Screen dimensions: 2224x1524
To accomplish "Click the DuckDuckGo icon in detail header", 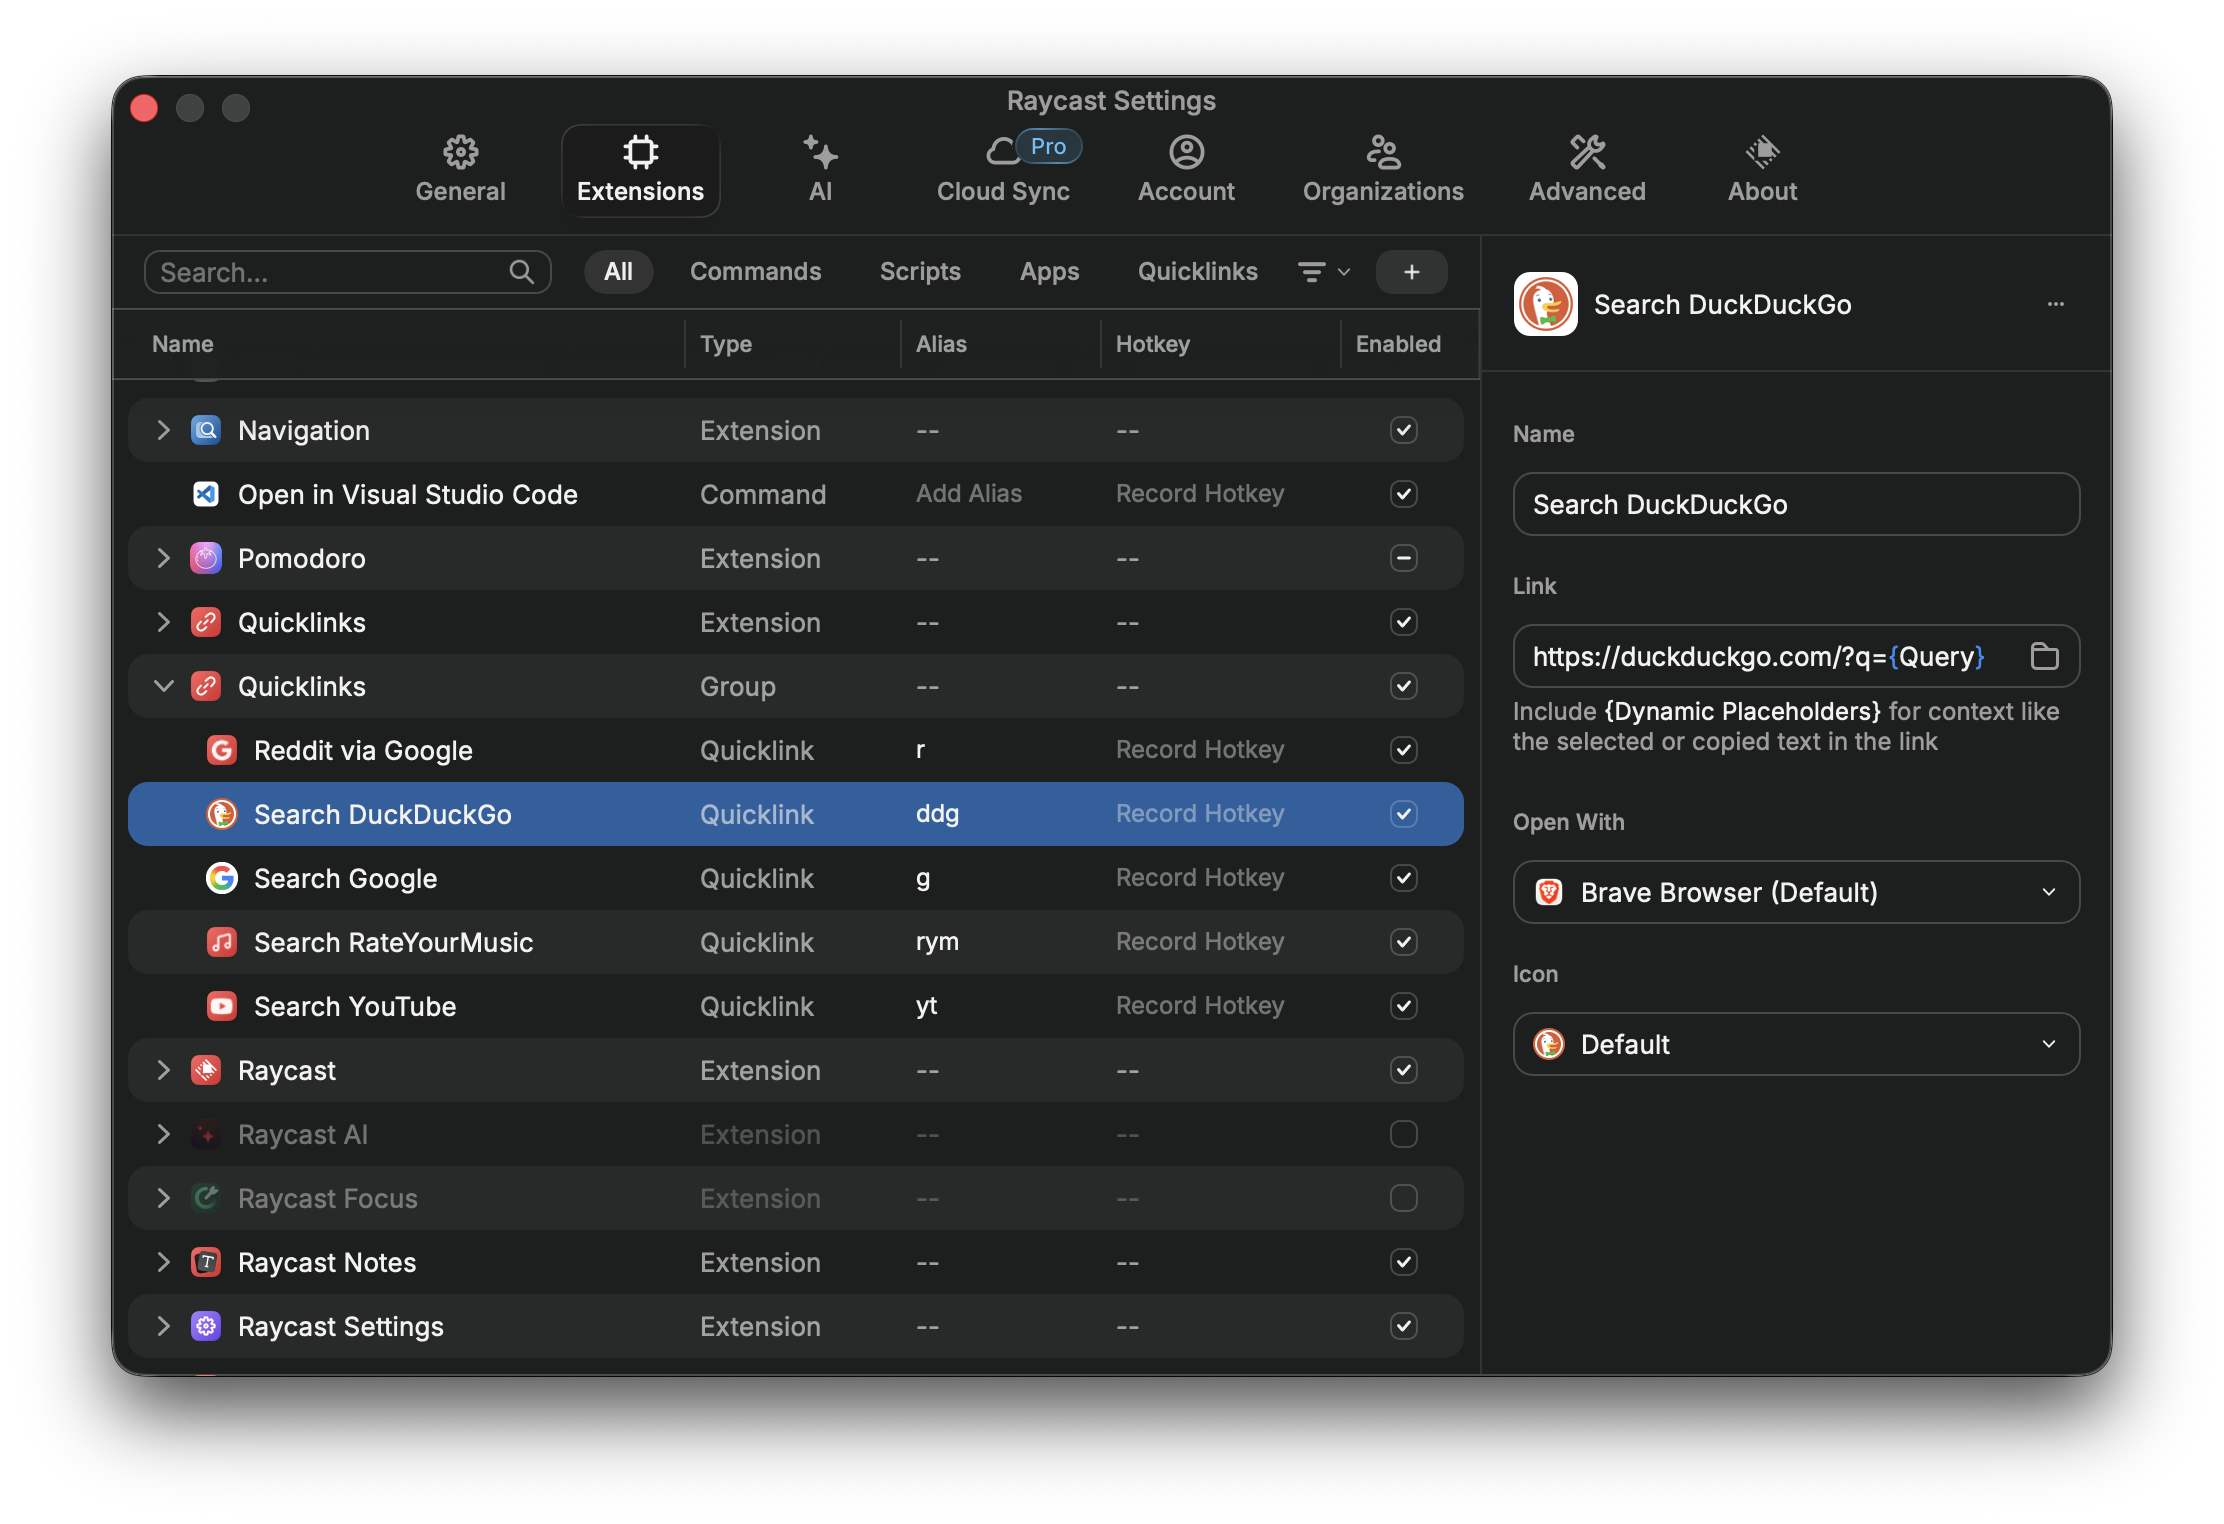I will click(x=1545, y=304).
